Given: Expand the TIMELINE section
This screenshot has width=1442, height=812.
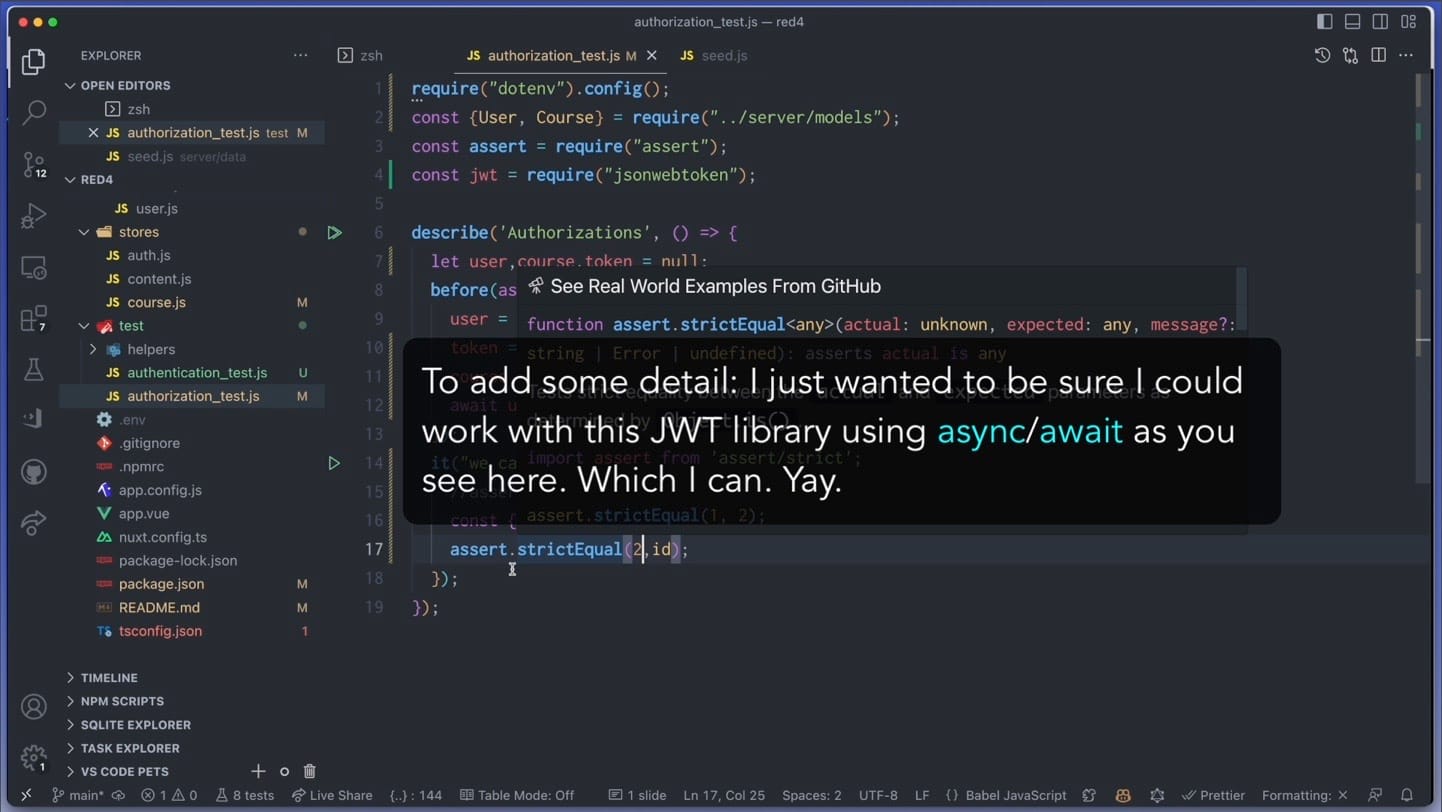Looking at the screenshot, I should [x=109, y=678].
